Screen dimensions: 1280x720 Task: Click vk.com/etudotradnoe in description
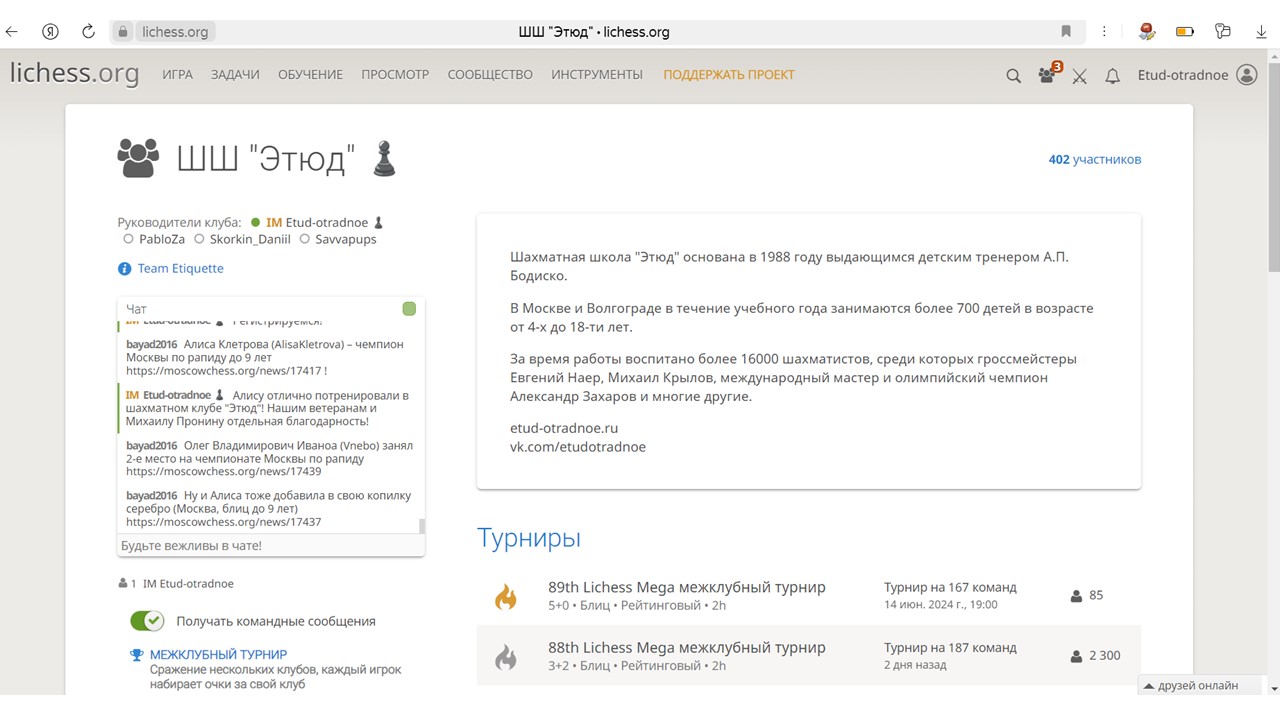point(578,447)
